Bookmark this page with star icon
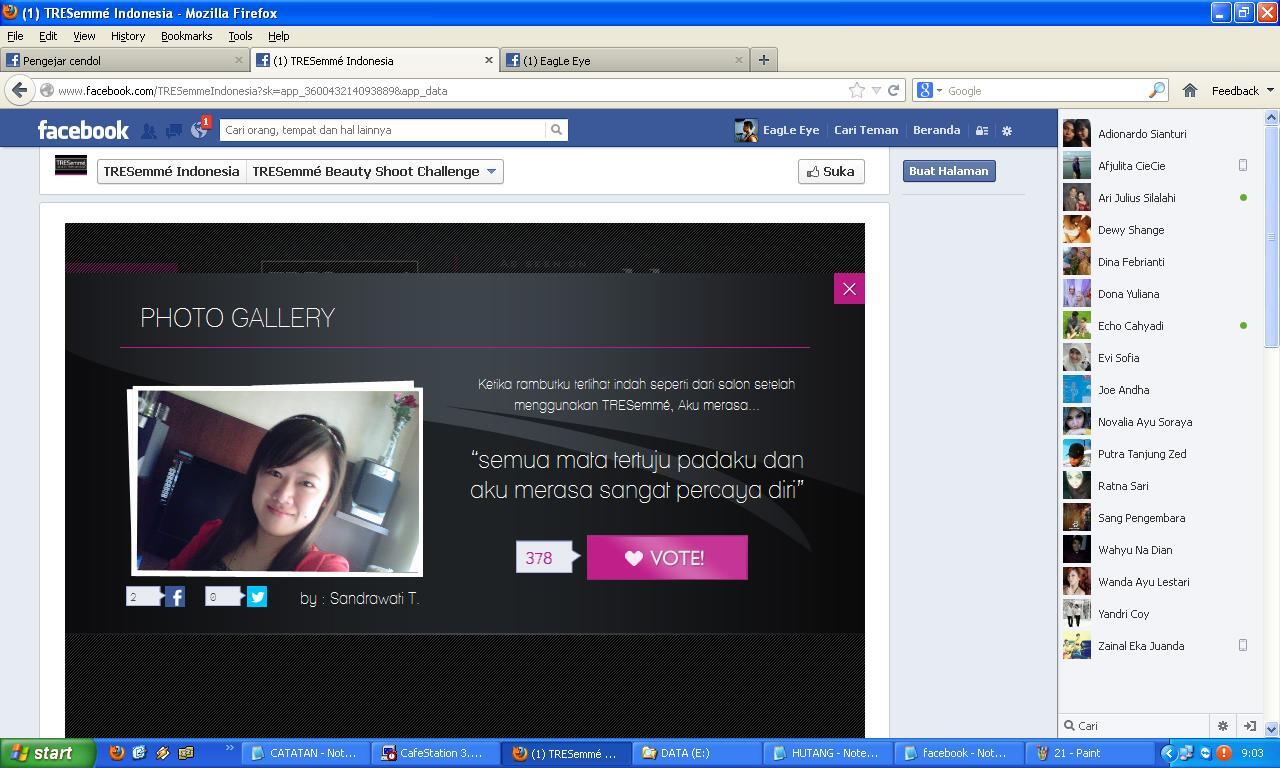 click(857, 90)
